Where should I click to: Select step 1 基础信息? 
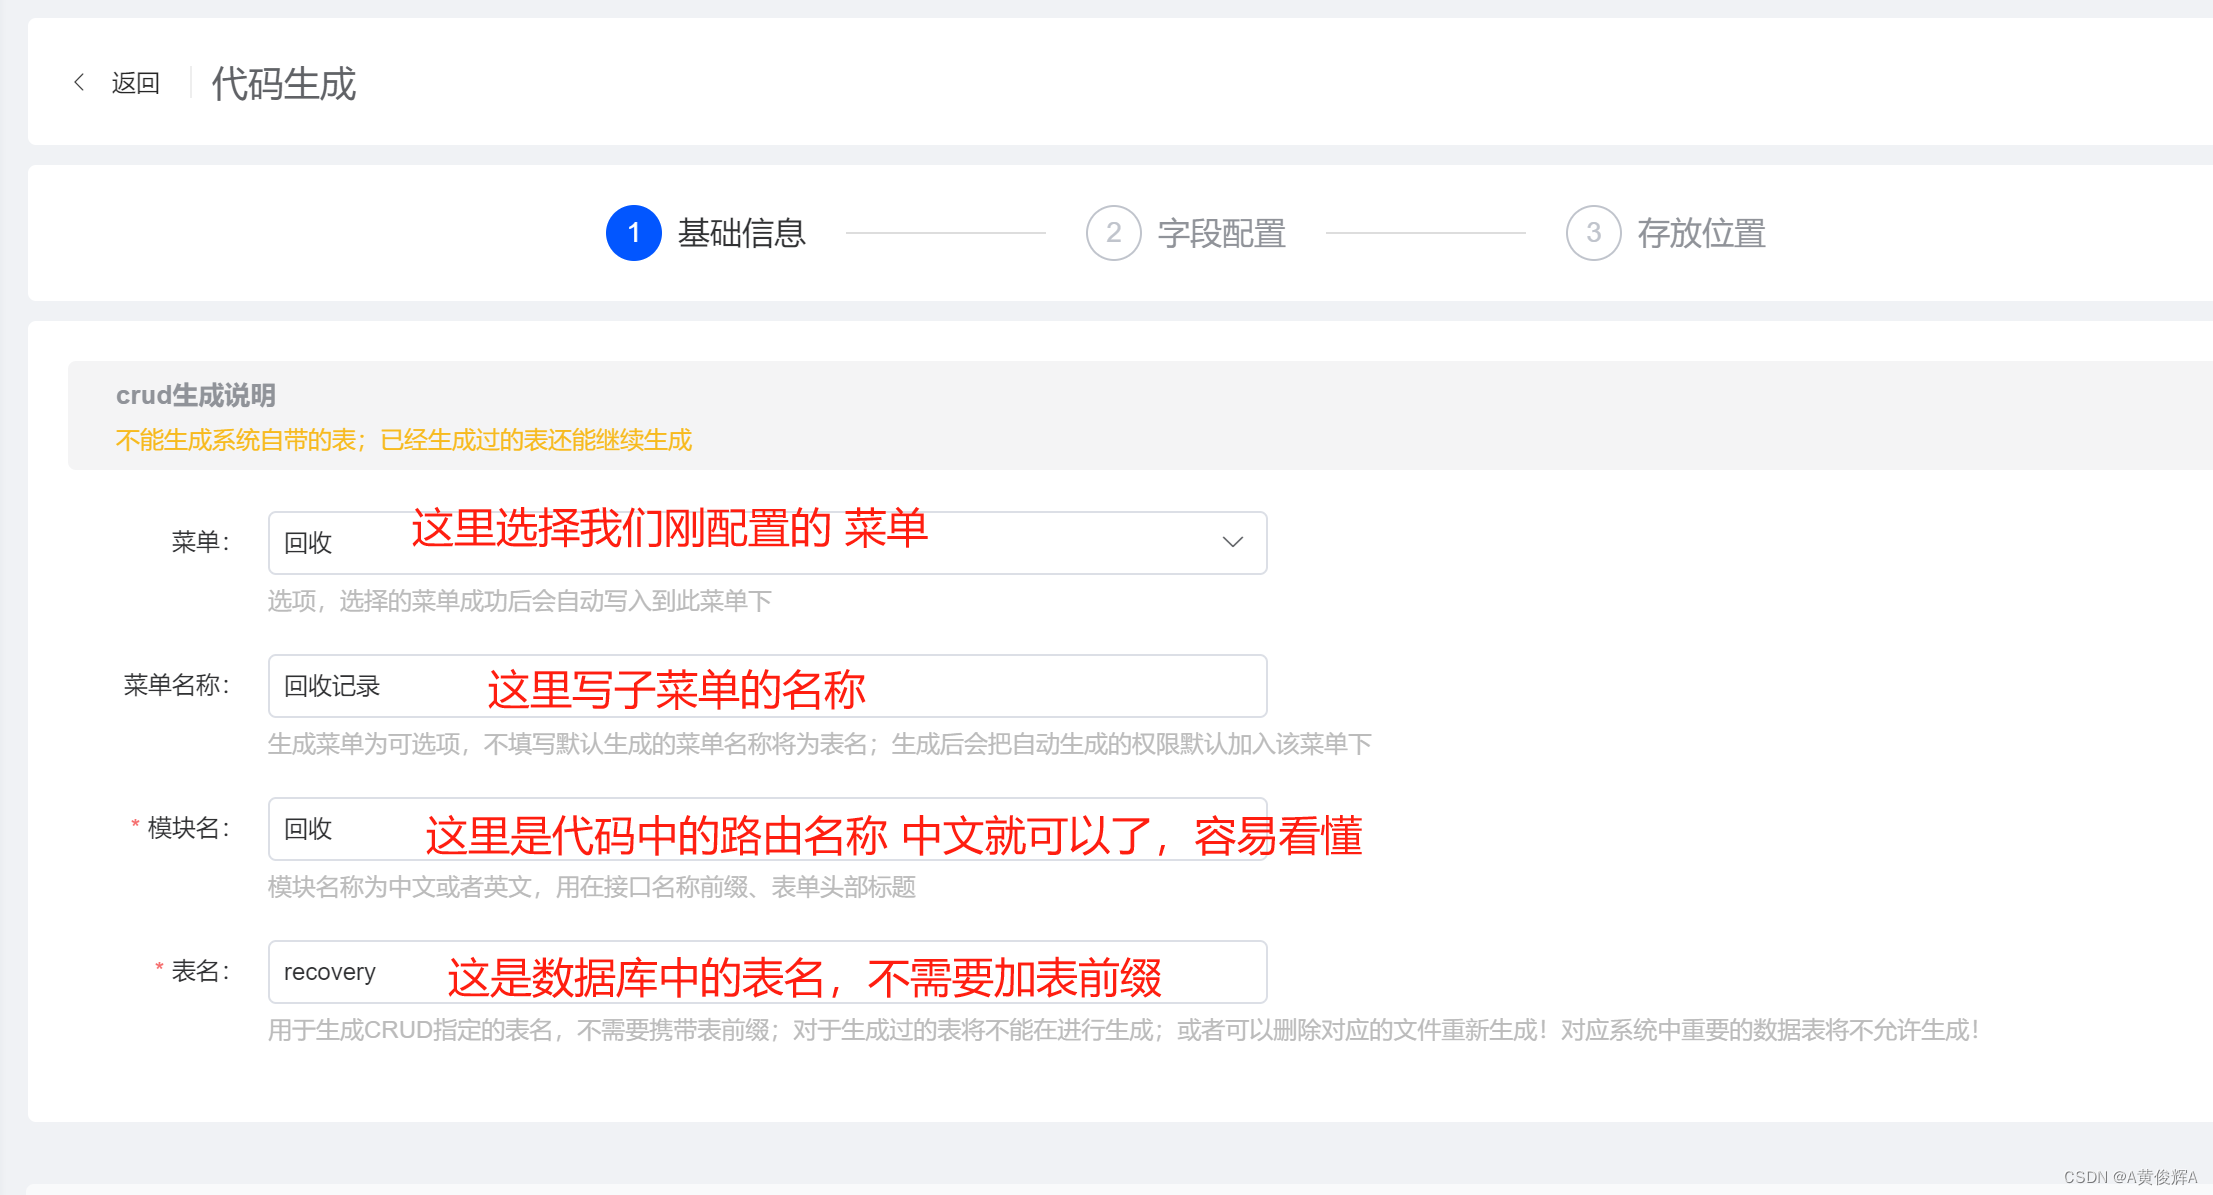point(707,233)
